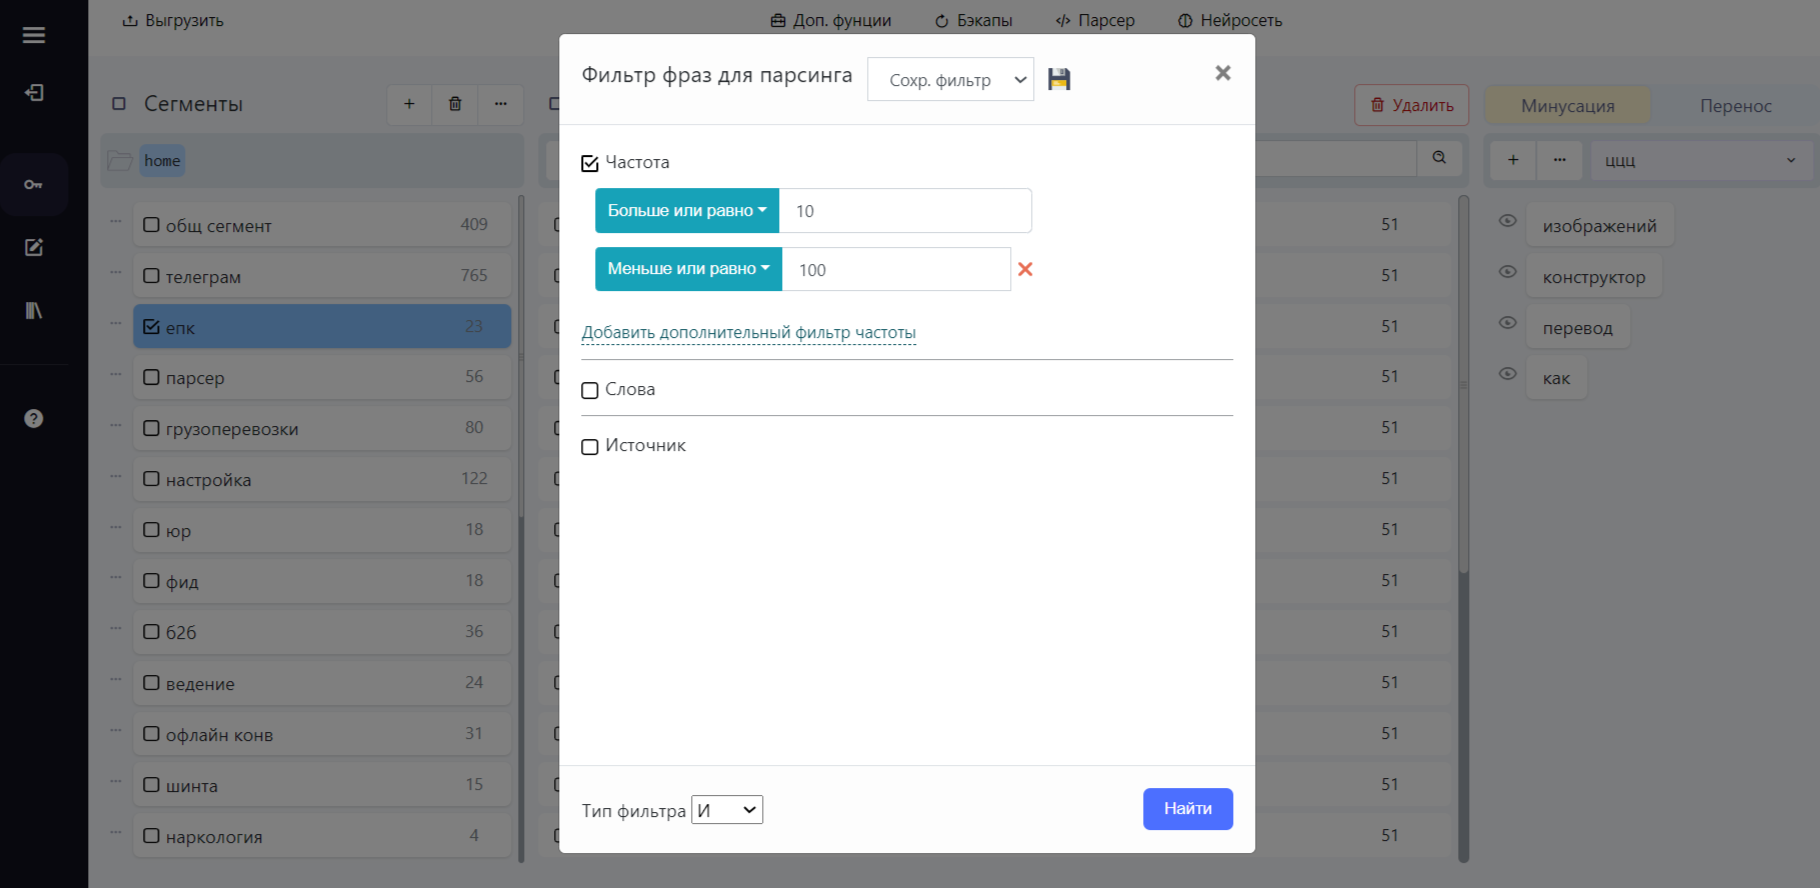Open the Парсер menu item
Image resolution: width=1820 pixels, height=888 pixels.
point(1095,20)
